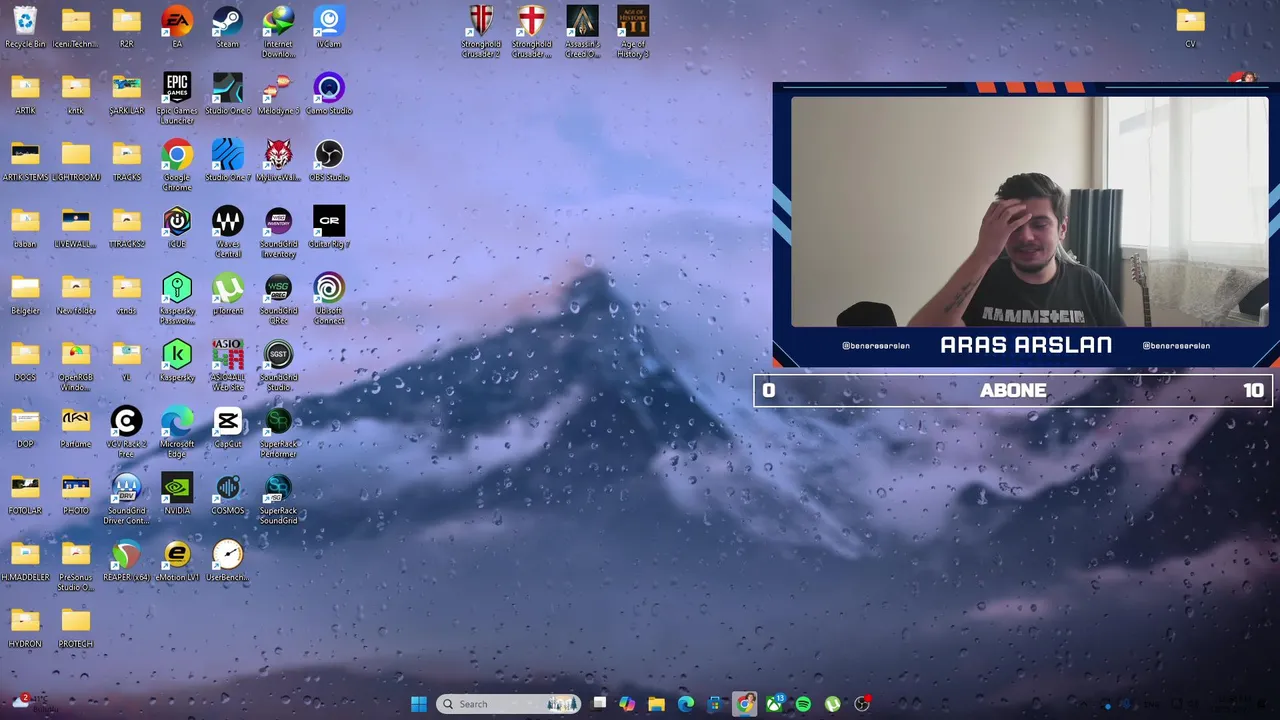The width and height of the screenshot is (1280, 720).
Task: Select the SoundGrid Inventory shortcut
Action: pyautogui.click(x=278, y=232)
